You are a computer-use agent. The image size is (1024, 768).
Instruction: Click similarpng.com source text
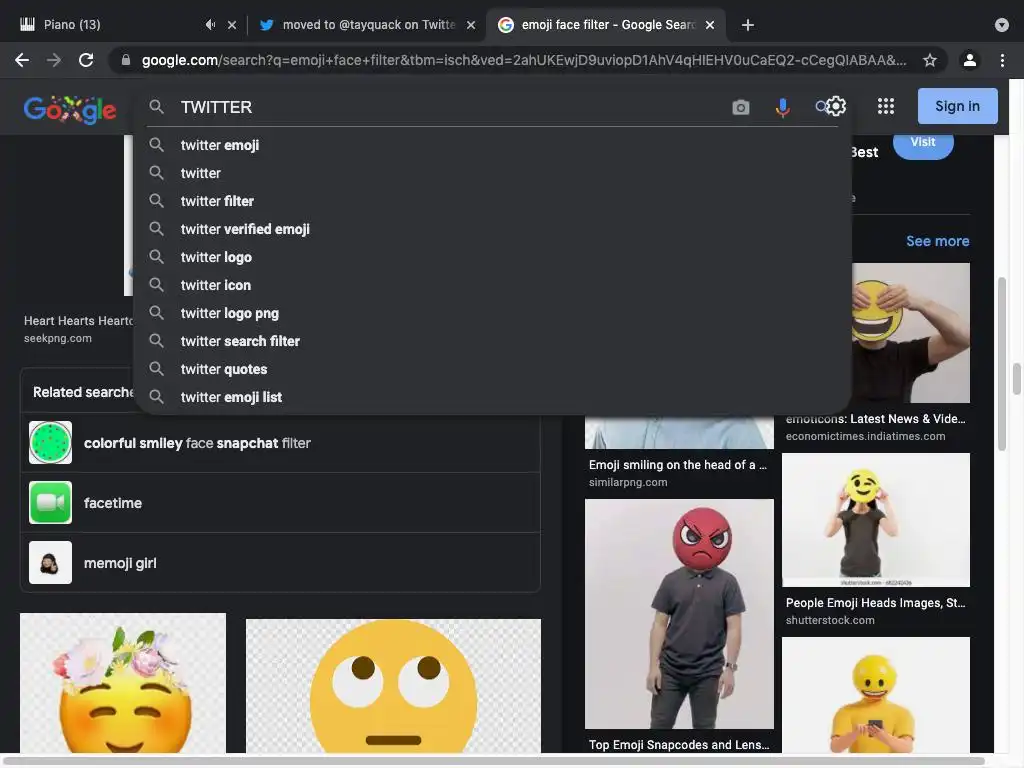628,483
